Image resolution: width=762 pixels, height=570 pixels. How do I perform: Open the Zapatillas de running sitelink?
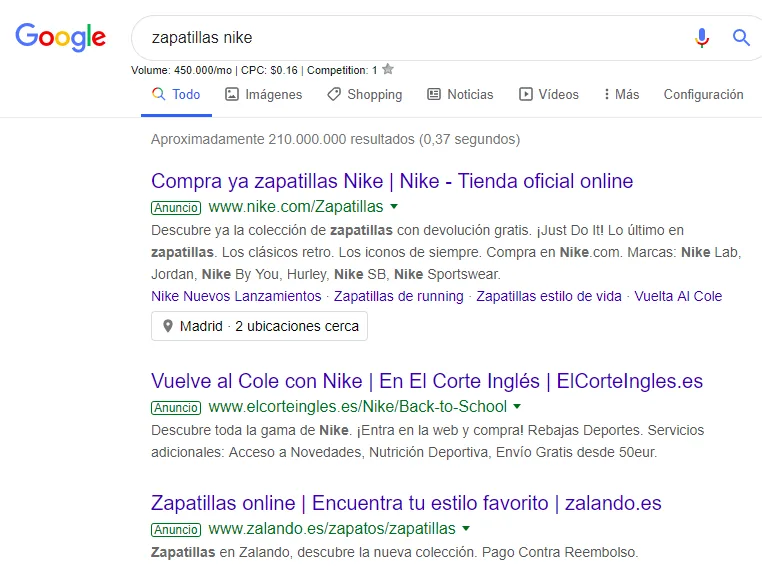pyautogui.click(x=398, y=296)
